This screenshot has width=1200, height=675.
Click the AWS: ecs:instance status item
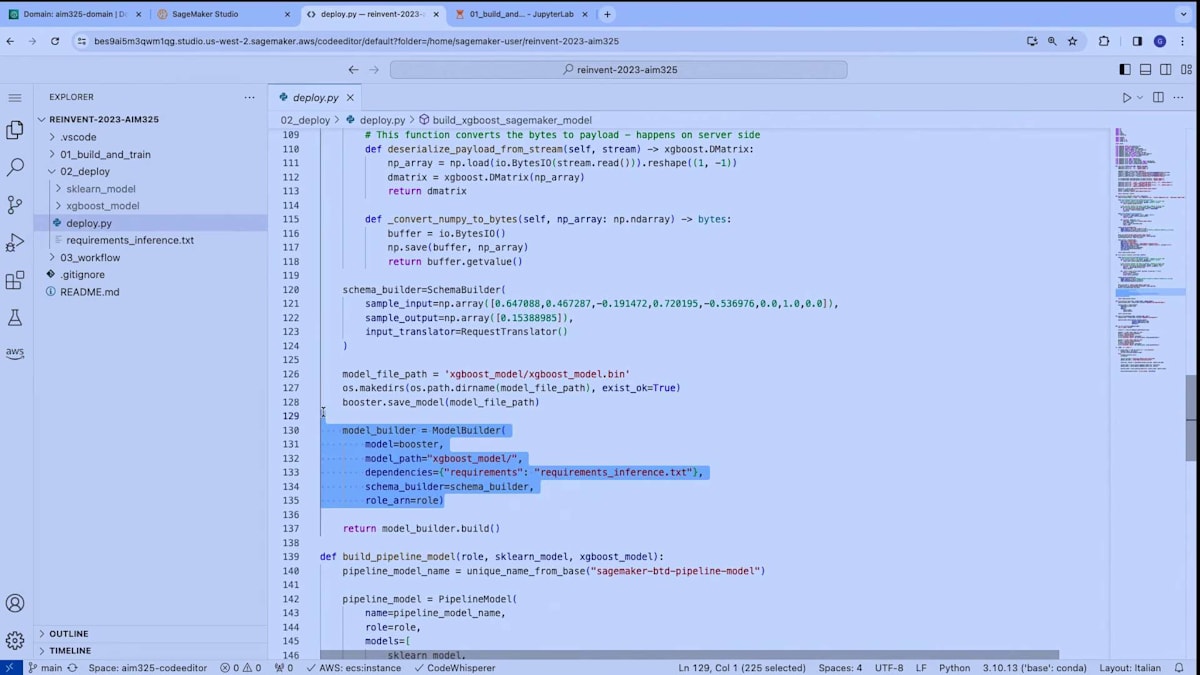[354, 667]
